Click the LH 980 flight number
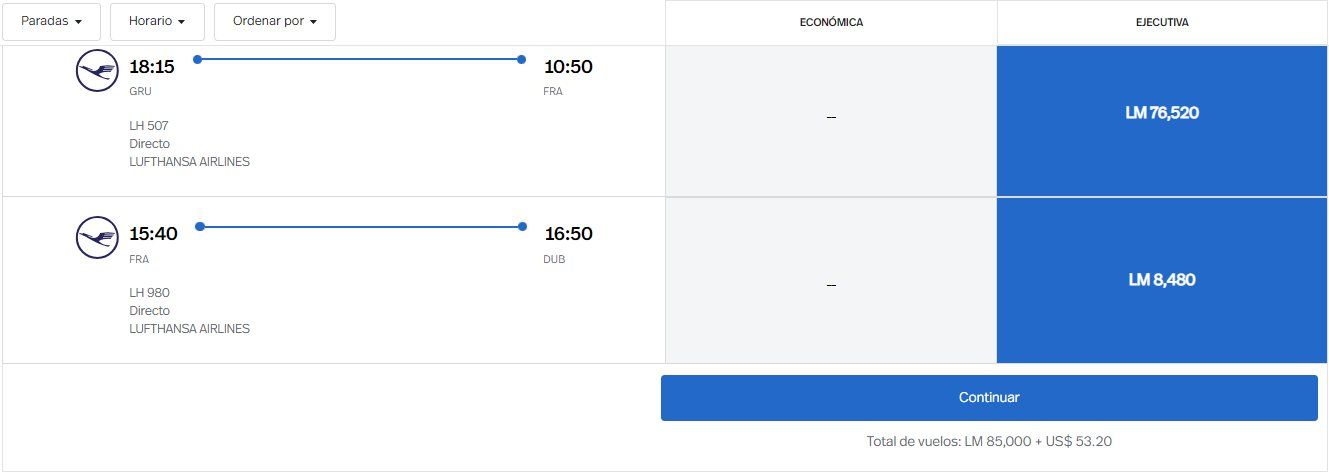This screenshot has width=1329, height=472. tap(149, 293)
